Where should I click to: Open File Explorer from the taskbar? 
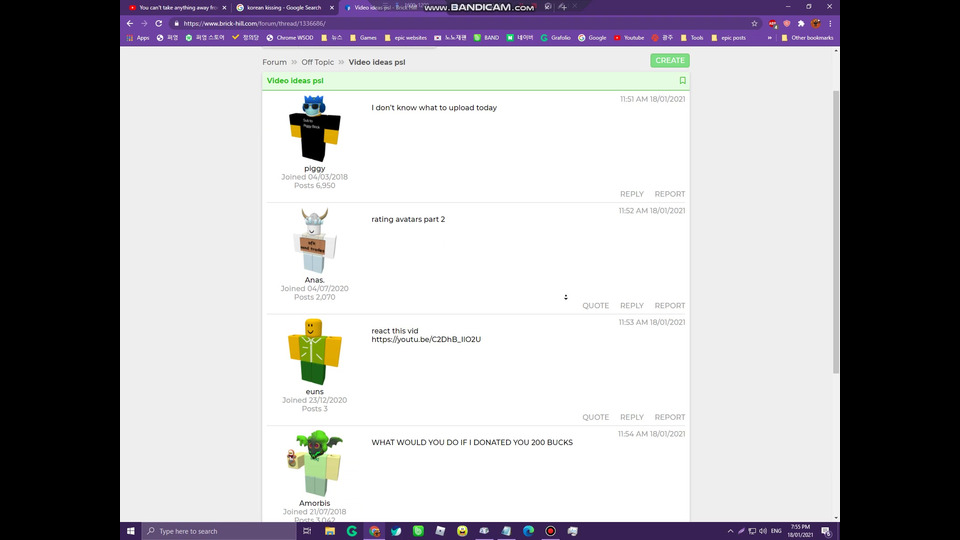tap(330, 531)
